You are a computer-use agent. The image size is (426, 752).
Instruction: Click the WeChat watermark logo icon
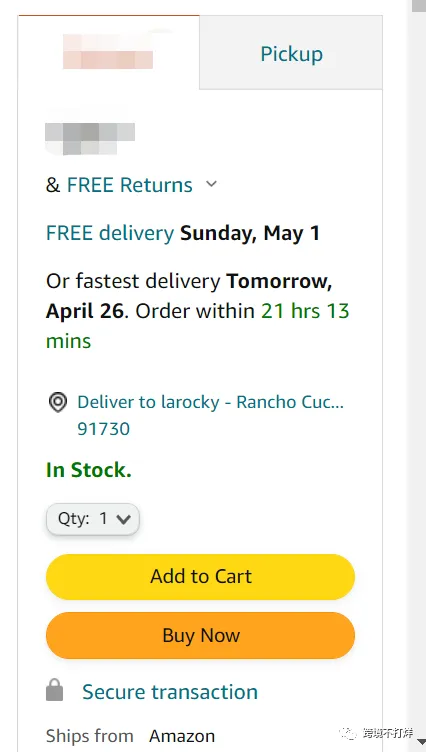pyautogui.click(x=348, y=733)
